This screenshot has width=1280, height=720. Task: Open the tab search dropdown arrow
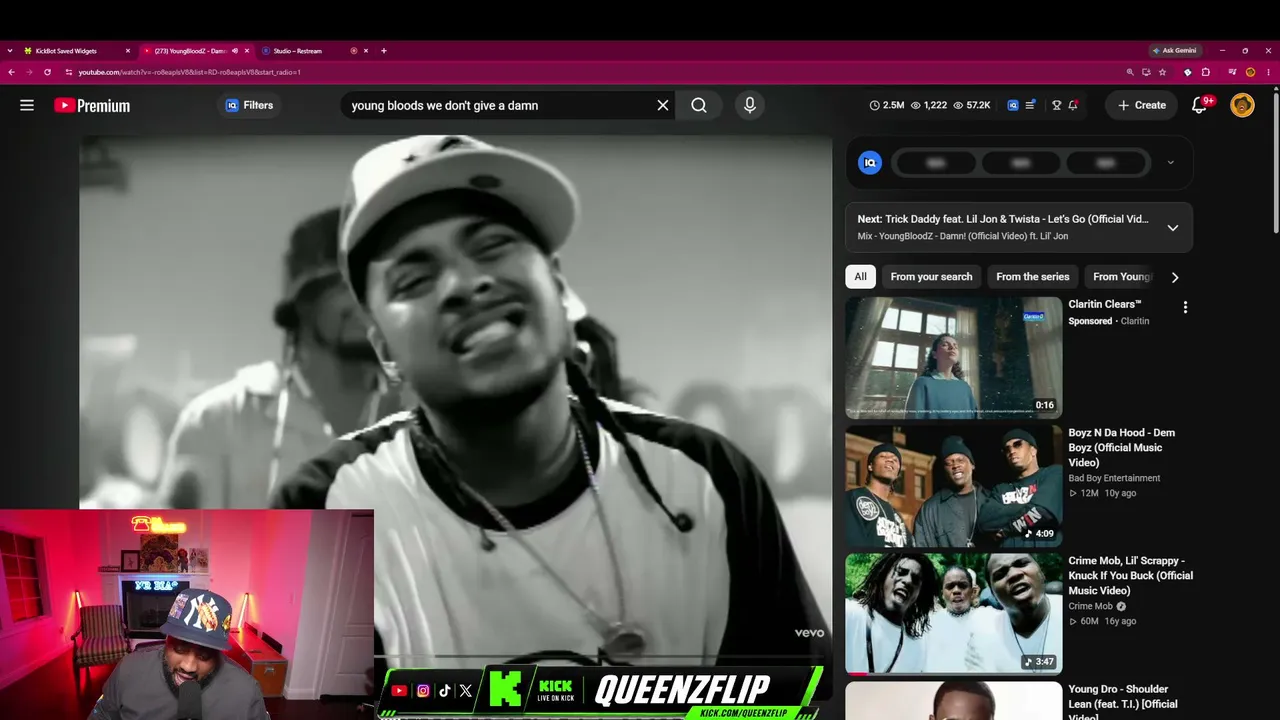tap(10, 51)
